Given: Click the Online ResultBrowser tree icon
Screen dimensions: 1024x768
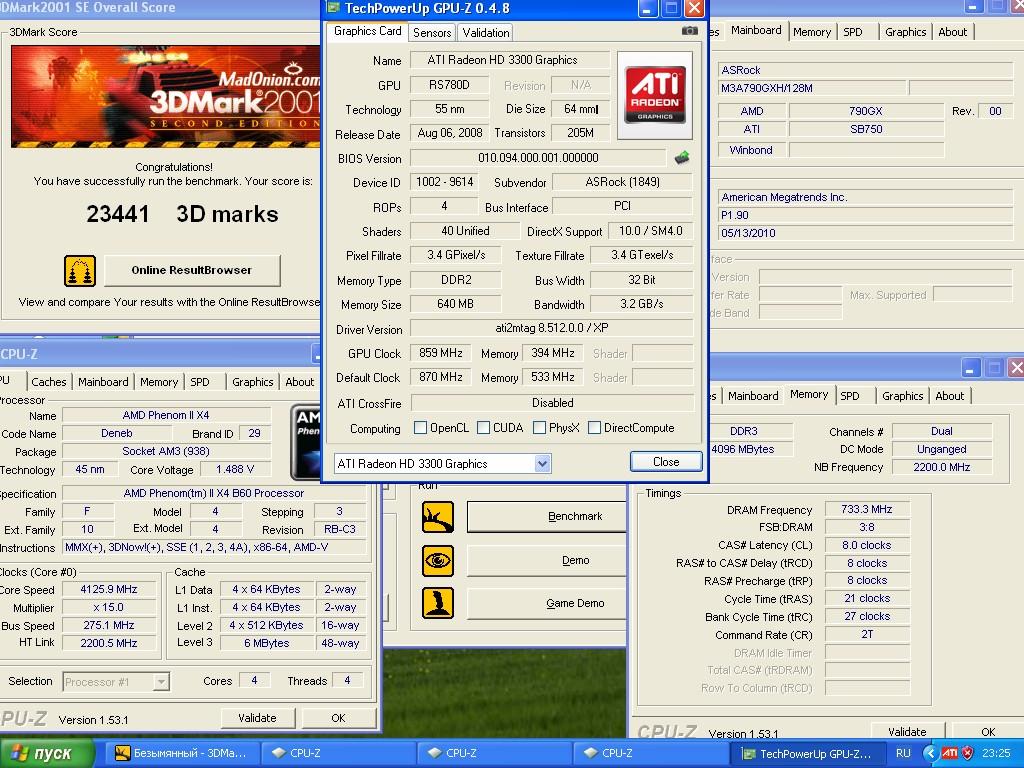Looking at the screenshot, I should (80, 270).
